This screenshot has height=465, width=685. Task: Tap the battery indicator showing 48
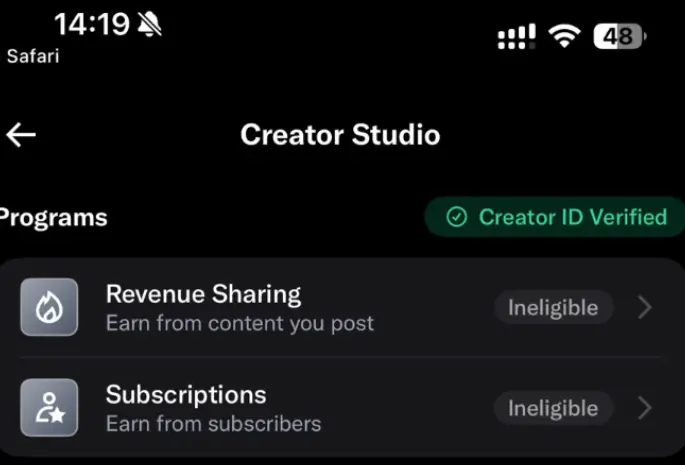tap(620, 36)
